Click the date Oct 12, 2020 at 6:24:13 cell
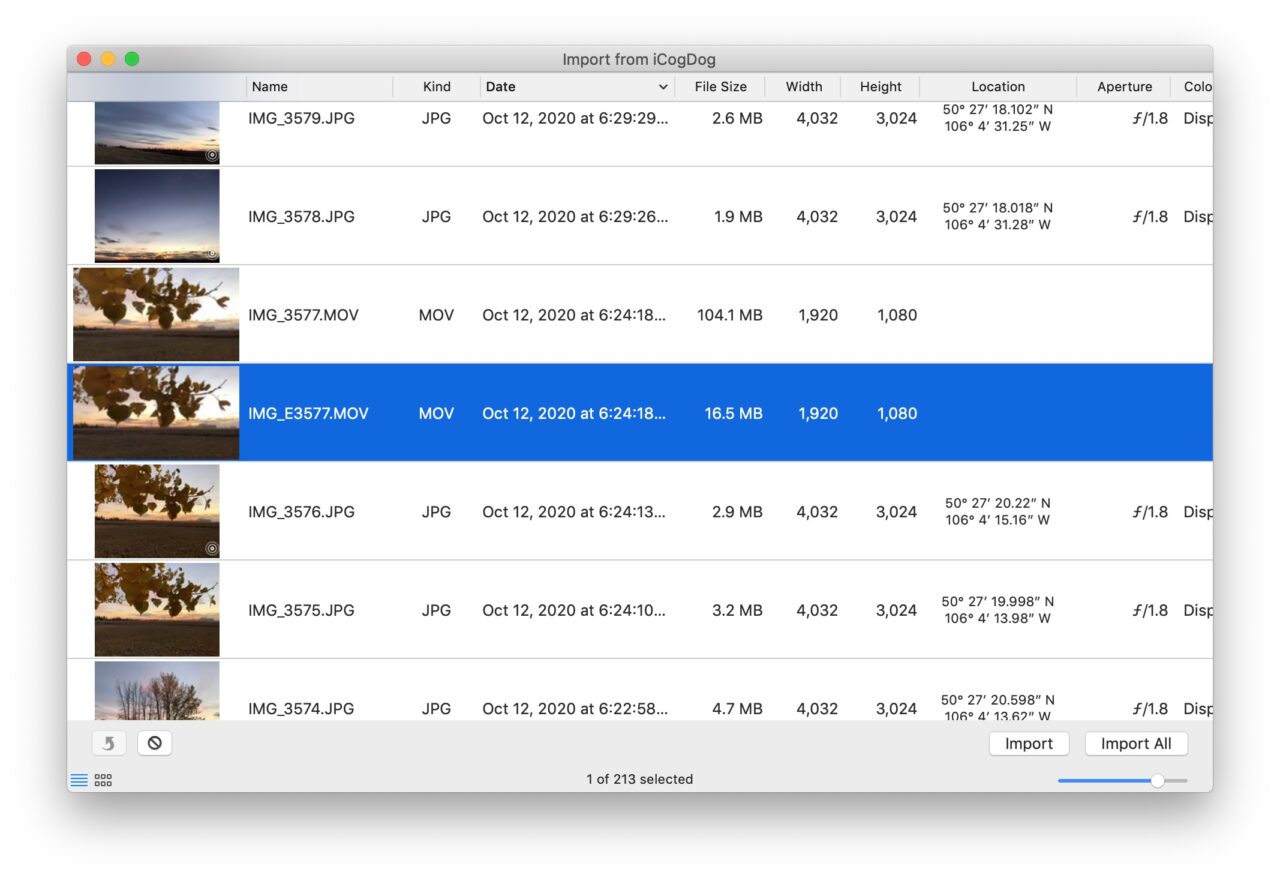 575,511
